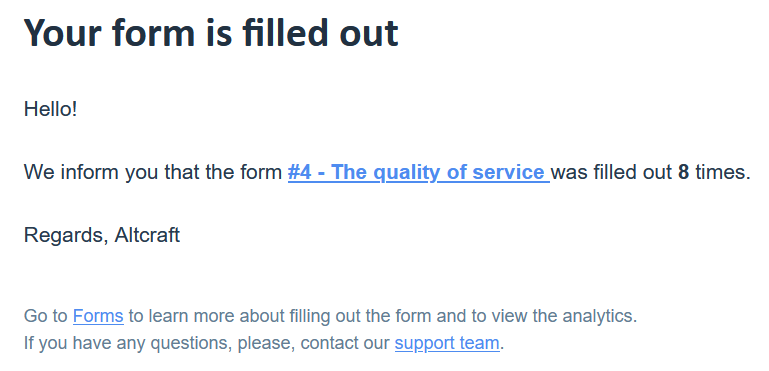Click the 'Hello!' greeting text

pyautogui.click(x=51, y=109)
